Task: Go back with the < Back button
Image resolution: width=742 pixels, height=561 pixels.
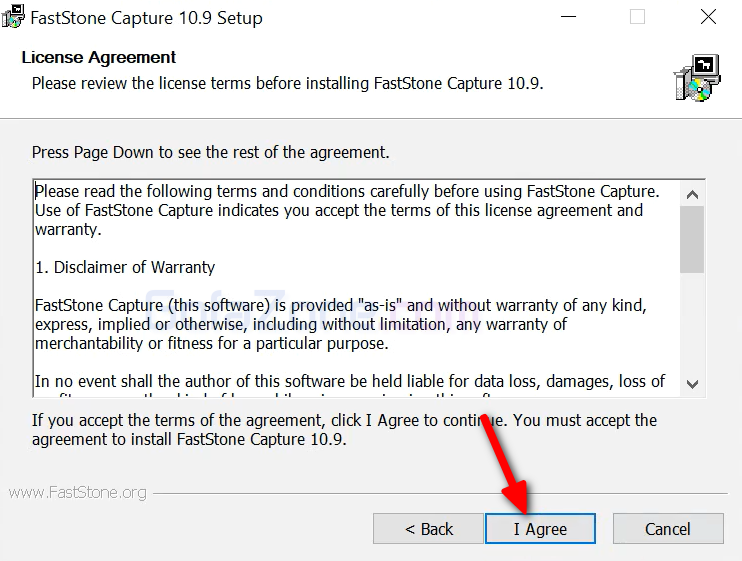Action: point(428,529)
